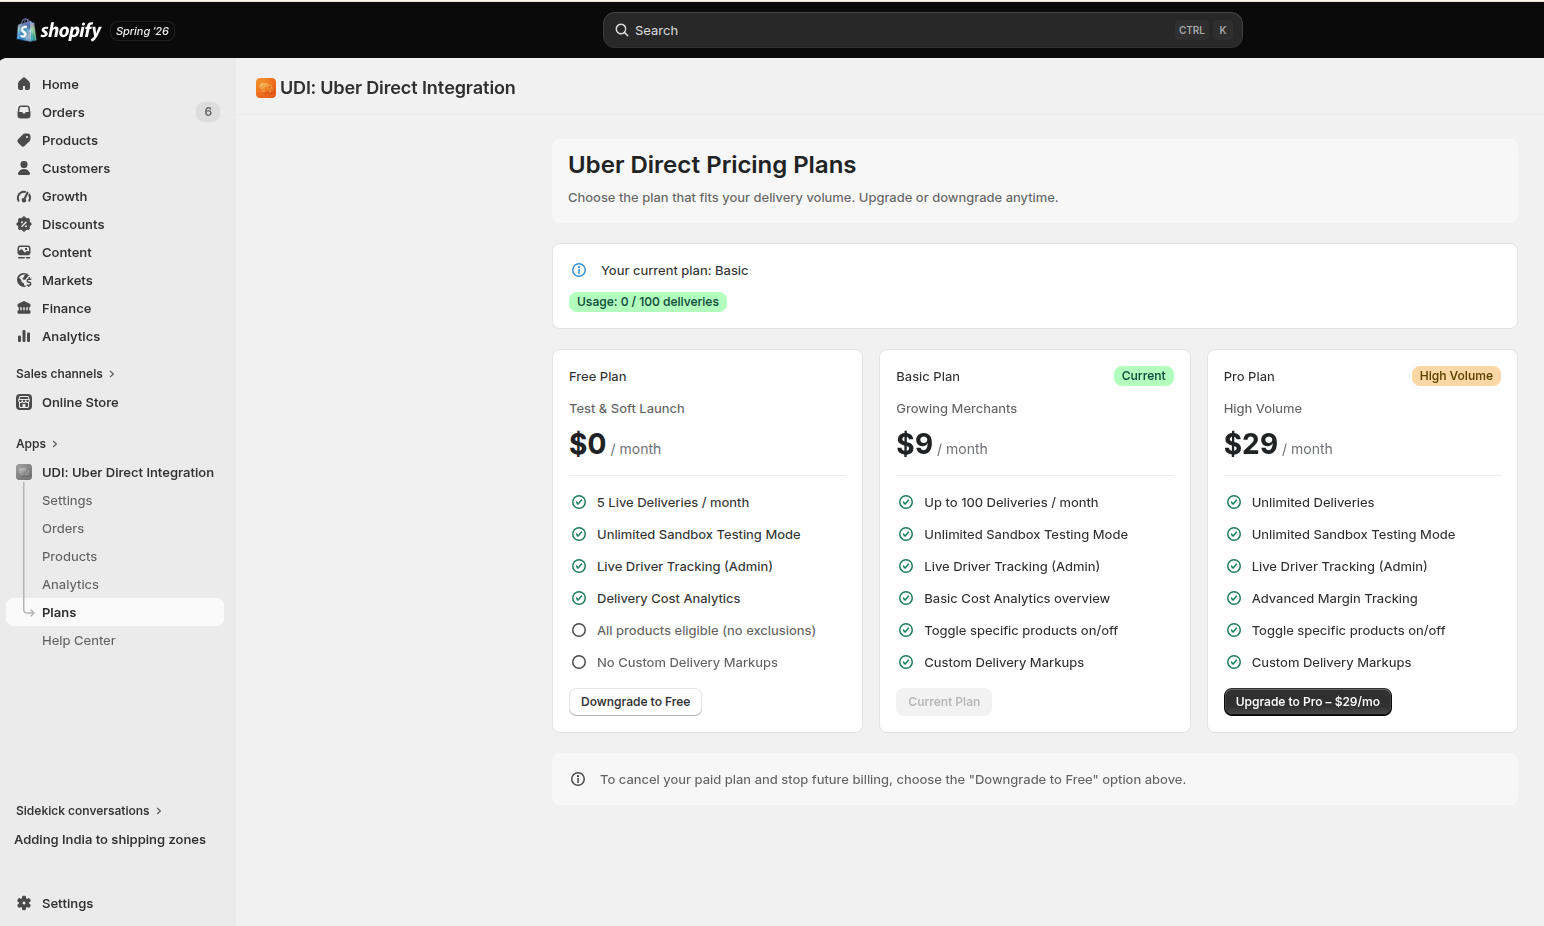Click Free Plan card title
1544x926 pixels.
598,377
